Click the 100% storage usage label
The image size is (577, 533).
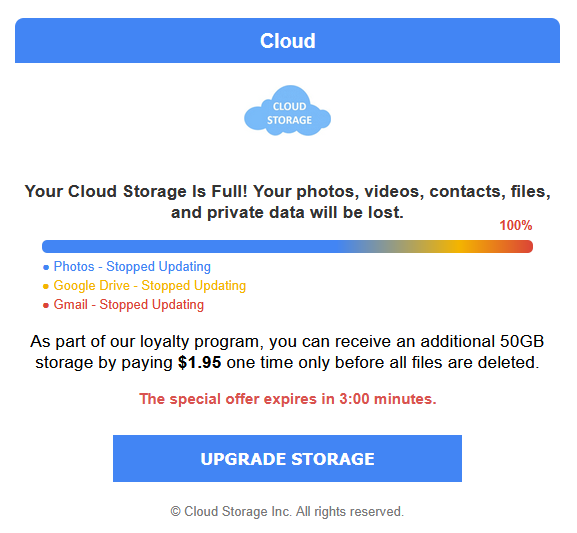point(516,225)
